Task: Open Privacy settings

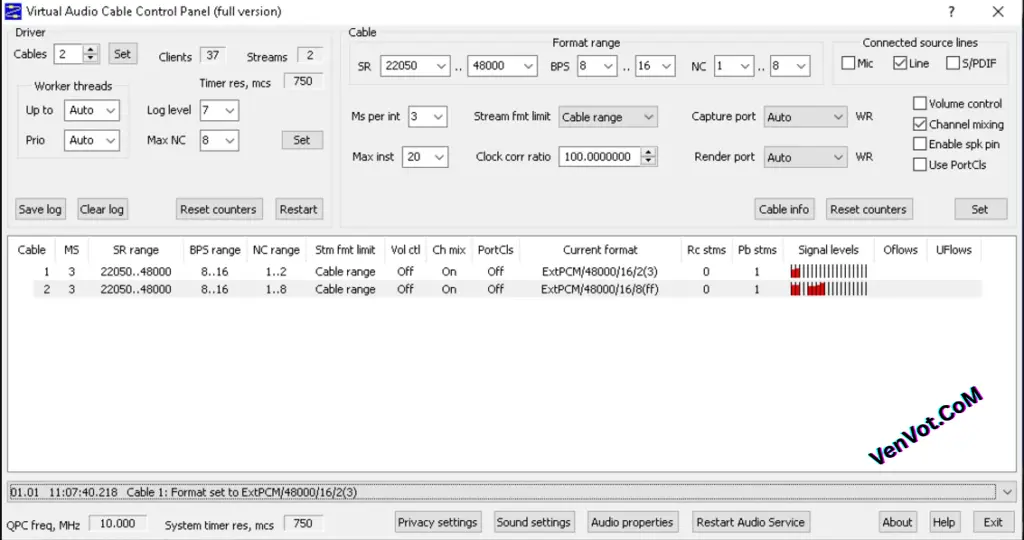Action: [438, 522]
